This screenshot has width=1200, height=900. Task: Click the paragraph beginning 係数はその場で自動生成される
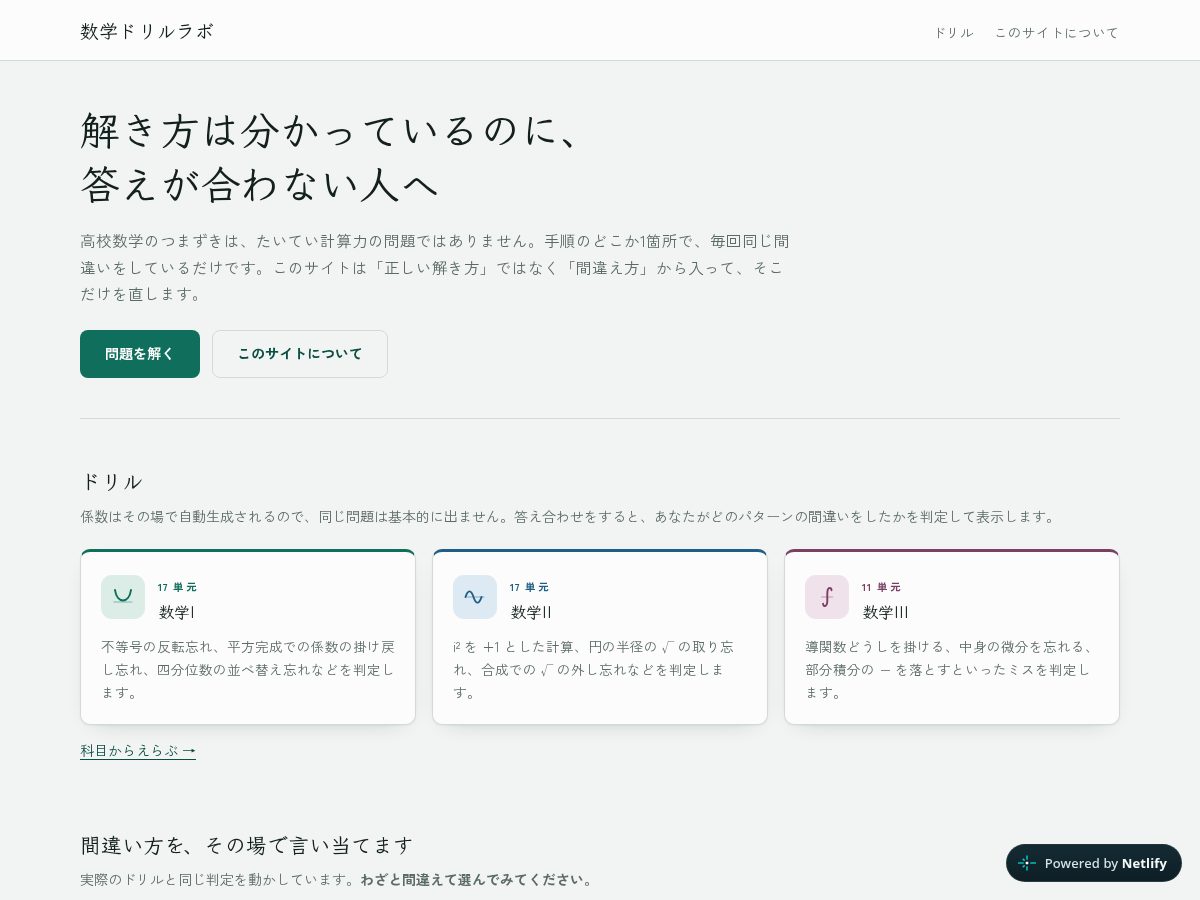pos(568,517)
